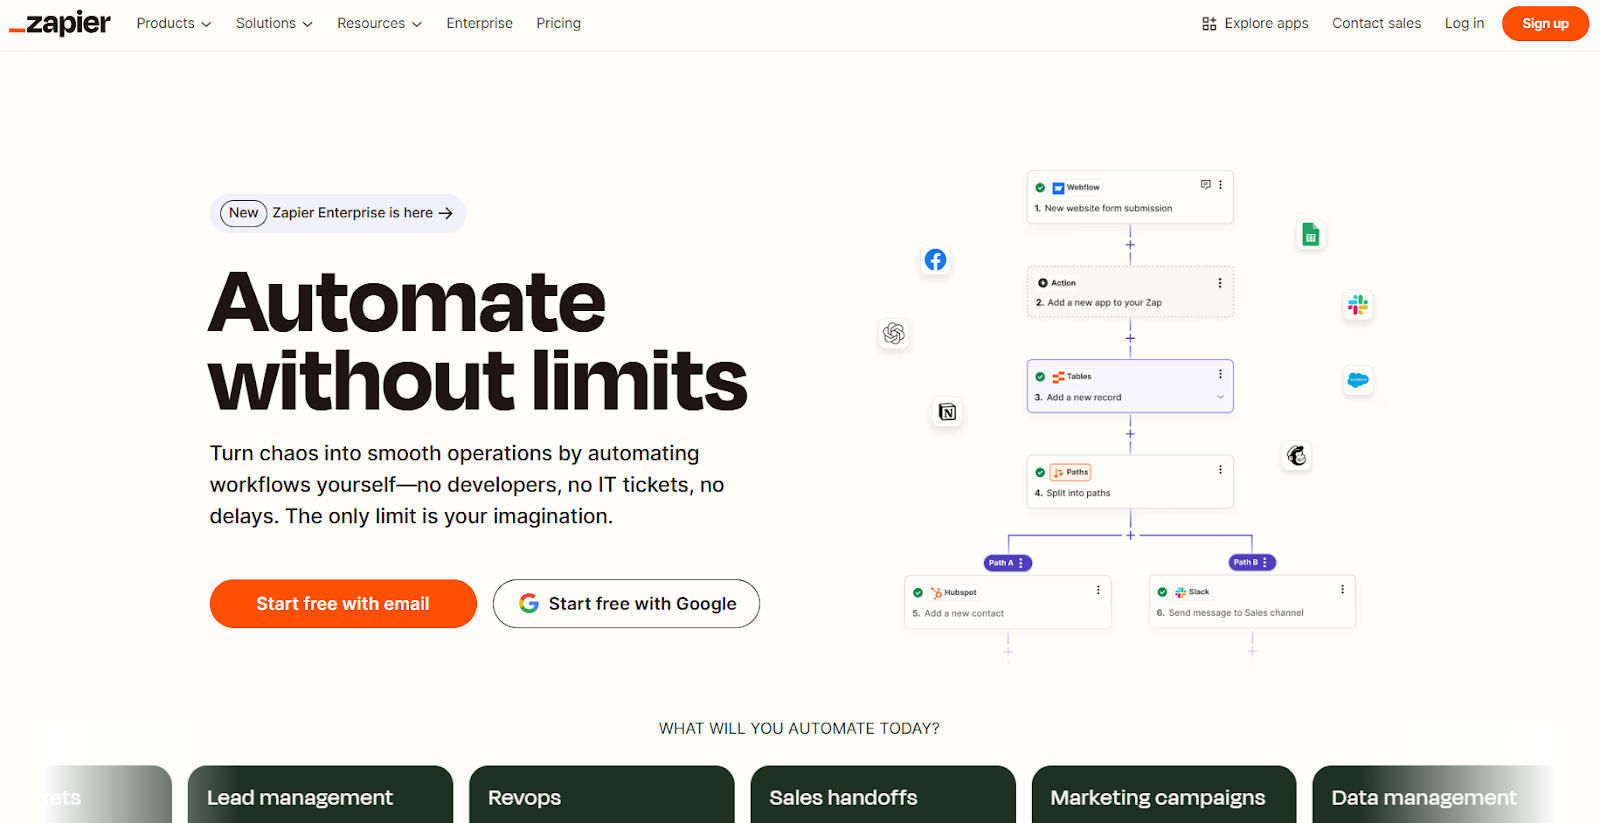
Task: Open the Enterprise nav item
Action: (479, 23)
